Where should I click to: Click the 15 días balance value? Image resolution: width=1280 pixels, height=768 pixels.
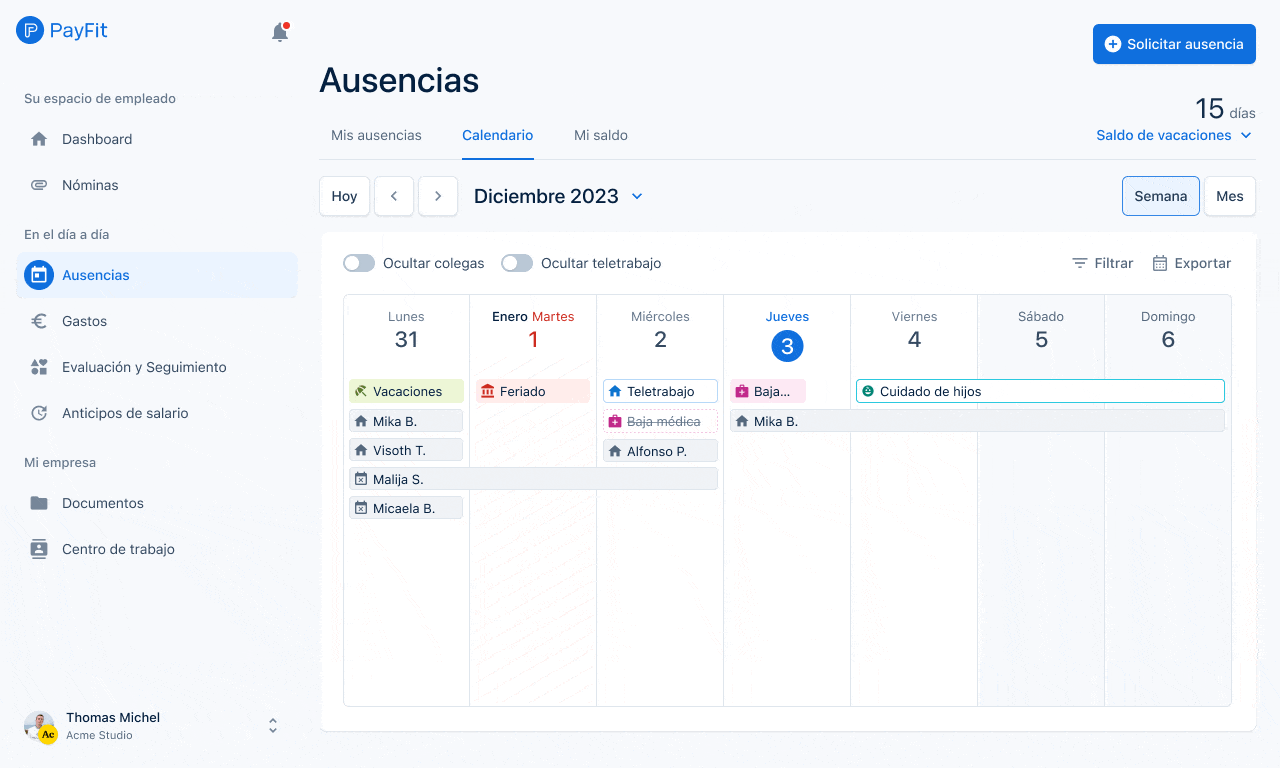point(1225,108)
